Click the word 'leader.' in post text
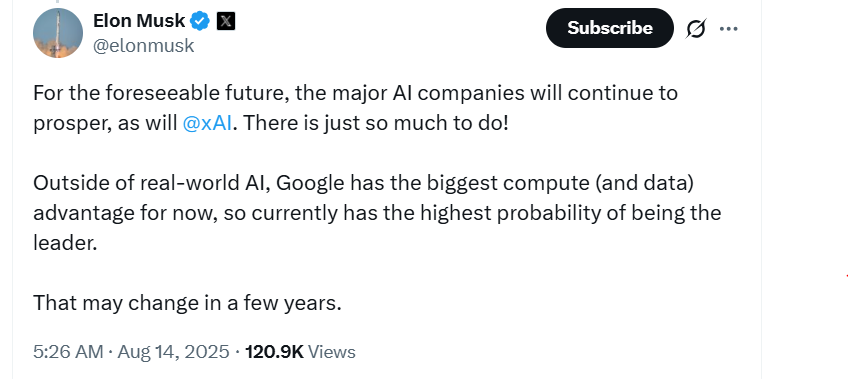 [65, 243]
